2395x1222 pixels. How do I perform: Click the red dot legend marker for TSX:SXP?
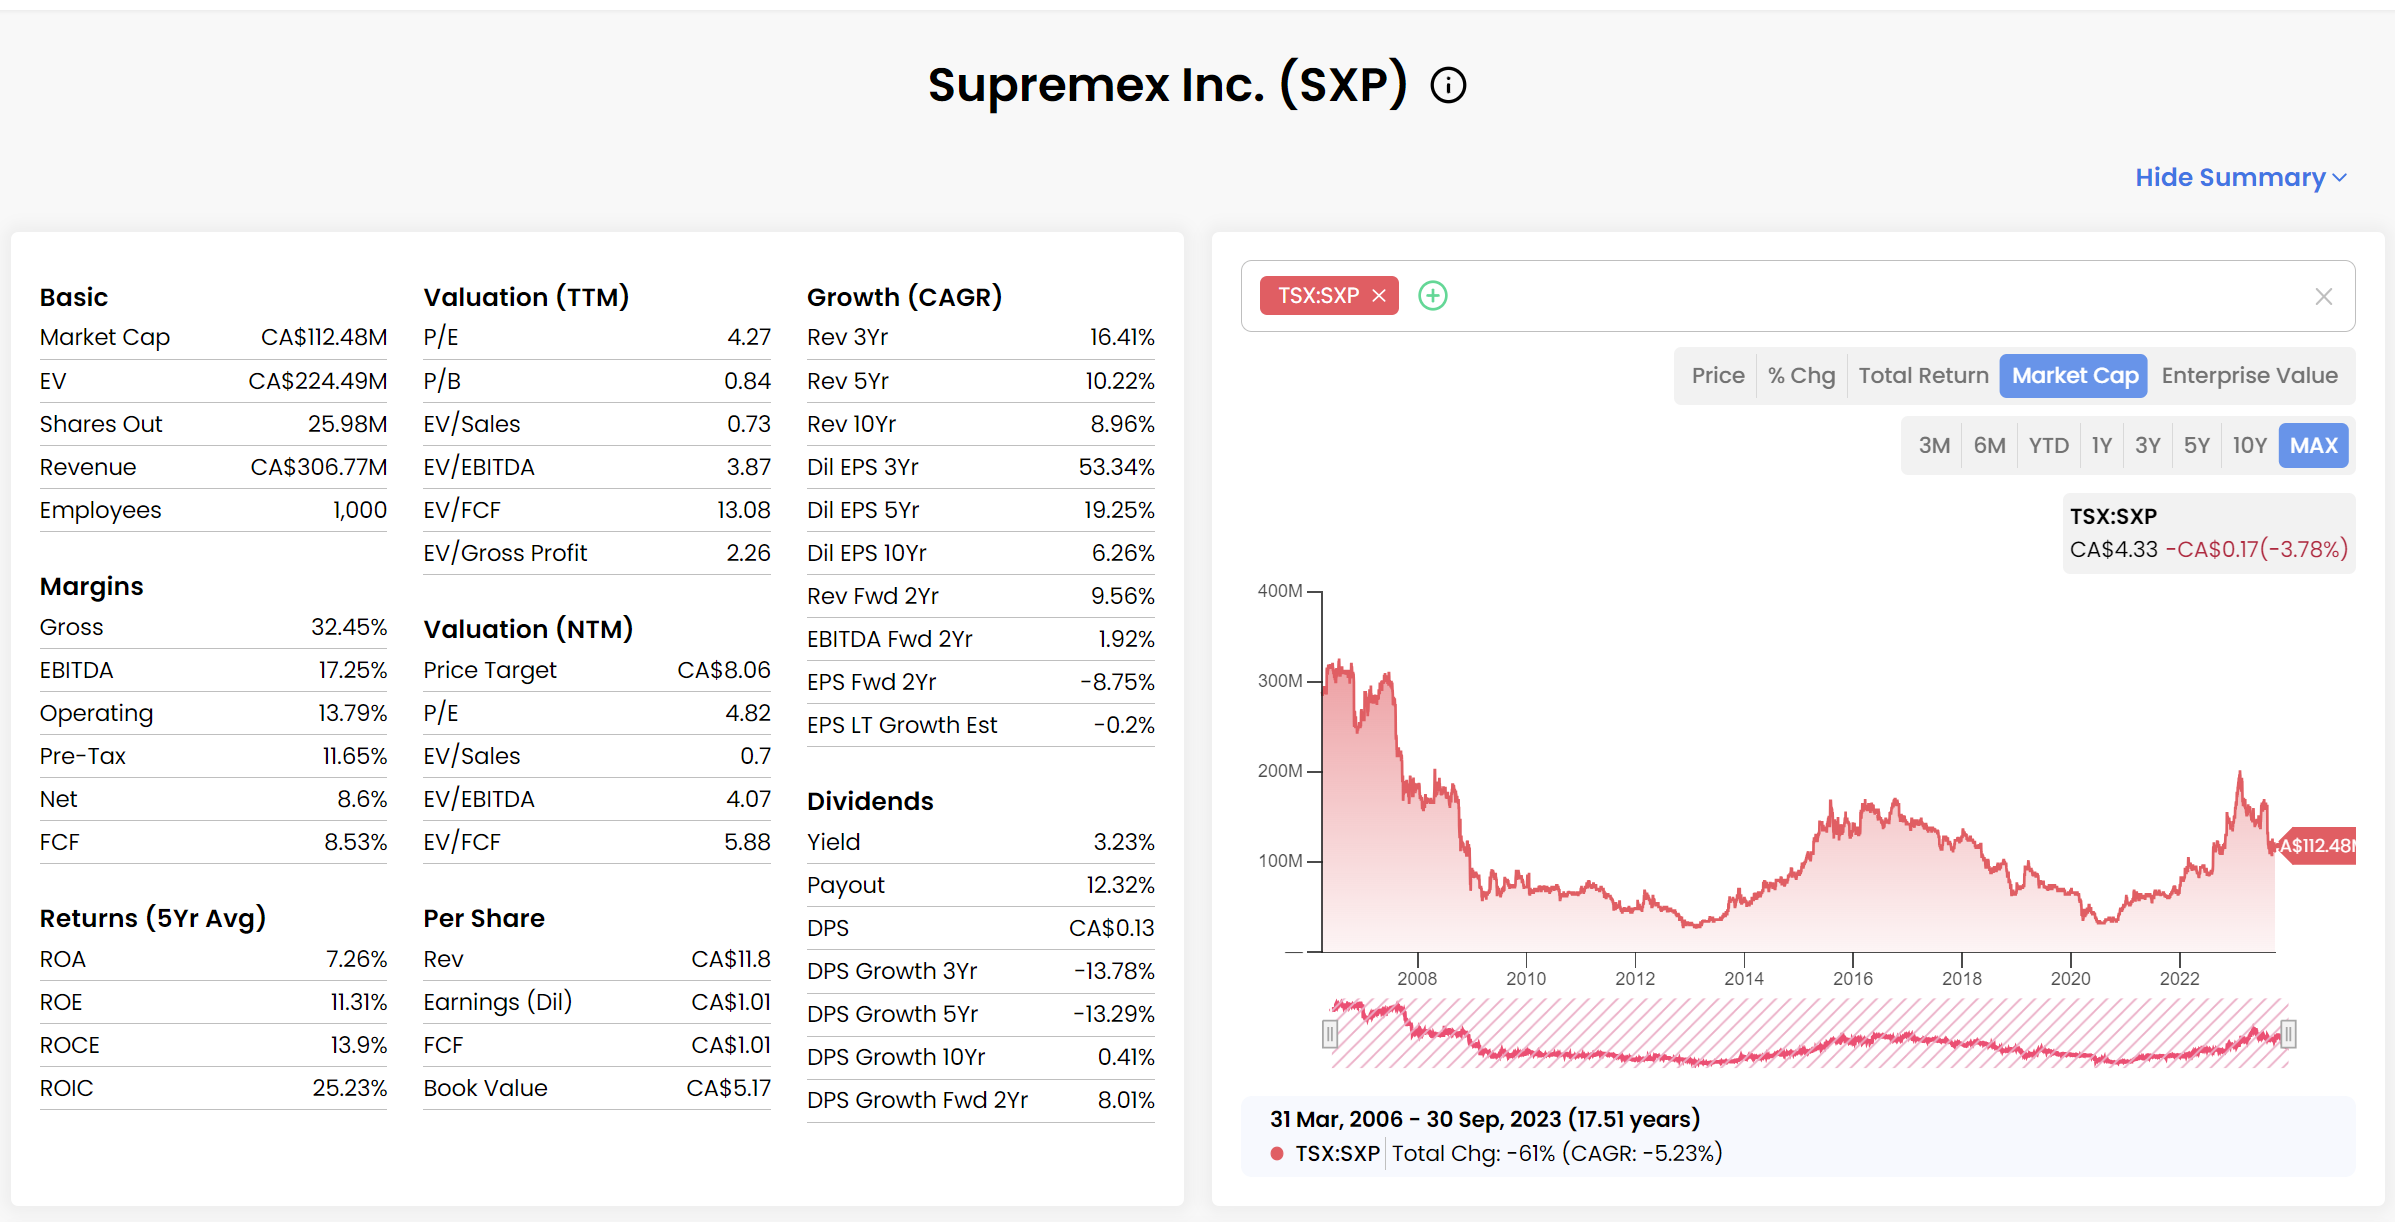[x=1277, y=1153]
